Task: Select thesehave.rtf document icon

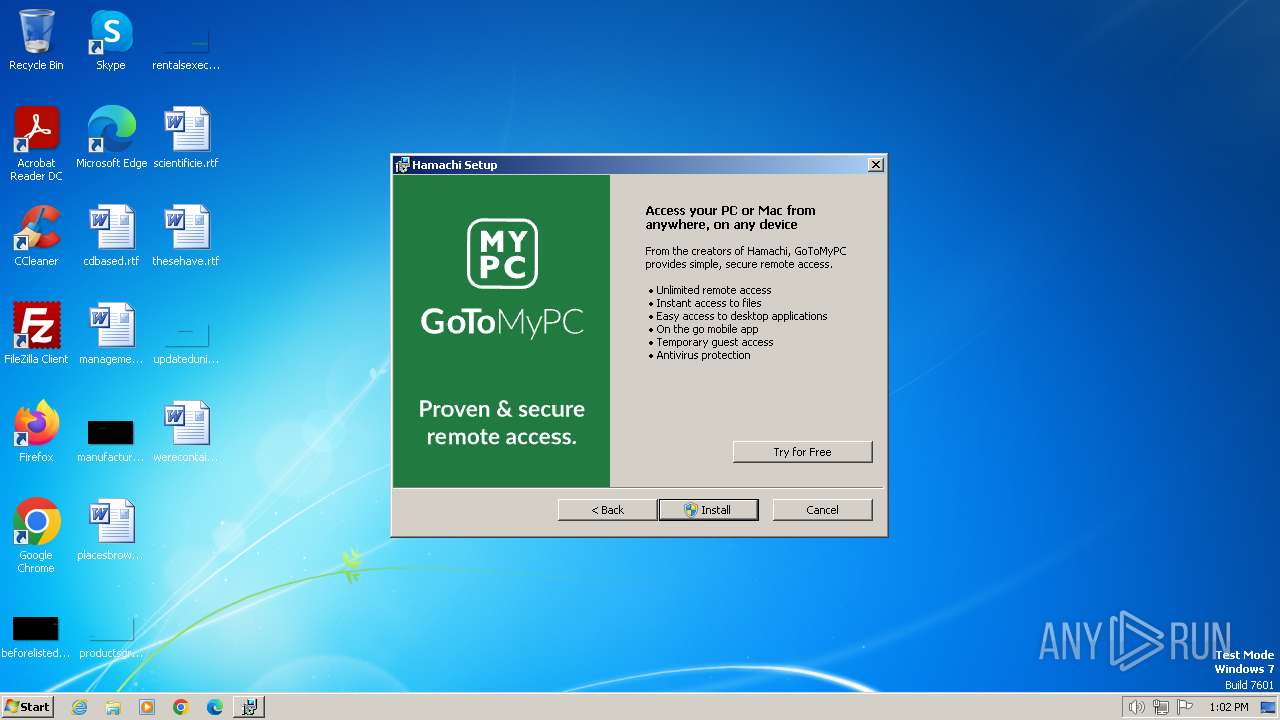Action: [186, 236]
